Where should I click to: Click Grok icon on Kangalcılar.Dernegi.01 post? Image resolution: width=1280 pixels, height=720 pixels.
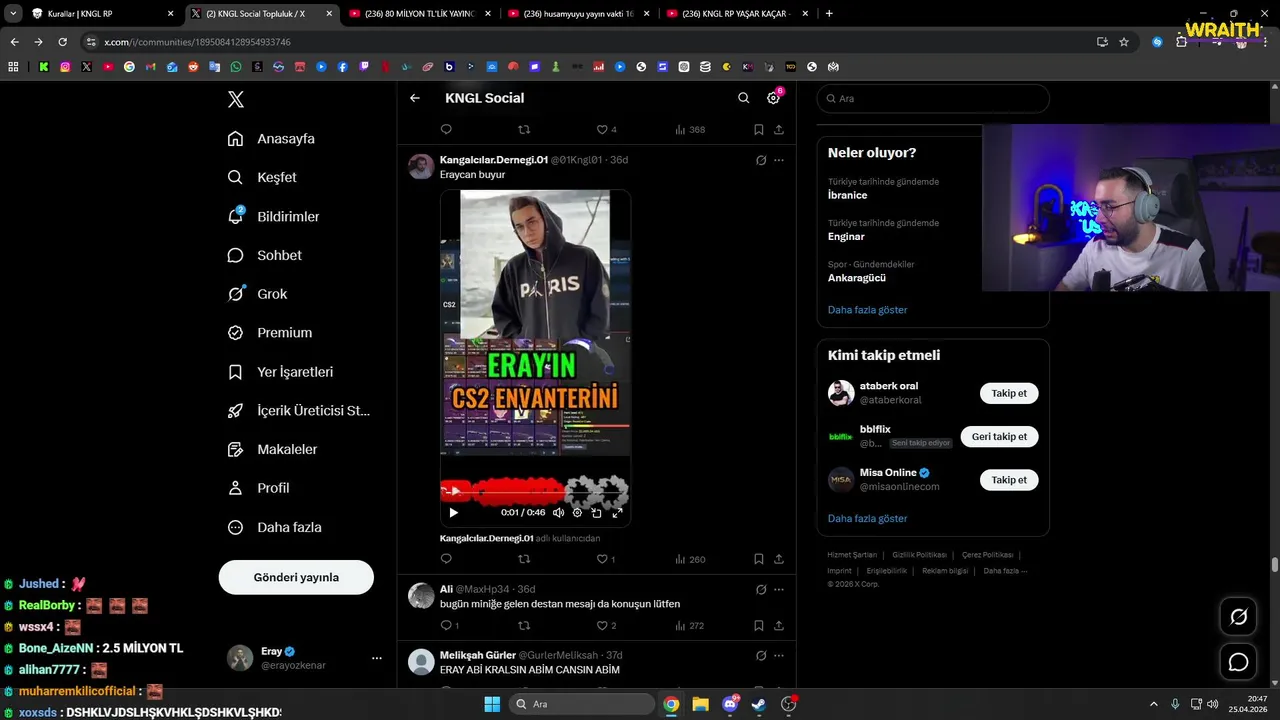[761, 160]
